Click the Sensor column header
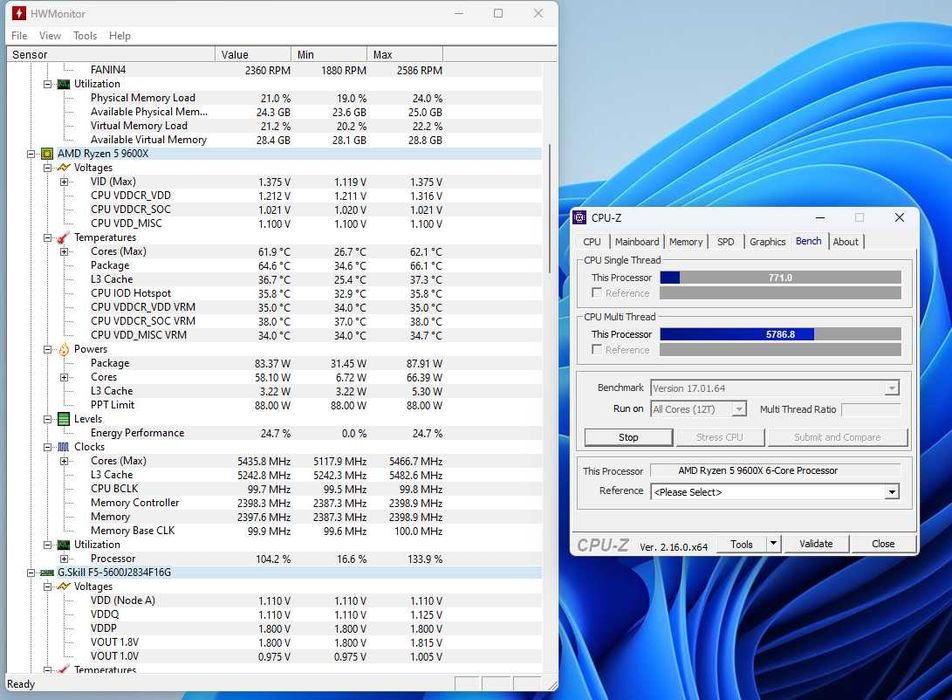The width and height of the screenshot is (952, 700). tap(110, 55)
